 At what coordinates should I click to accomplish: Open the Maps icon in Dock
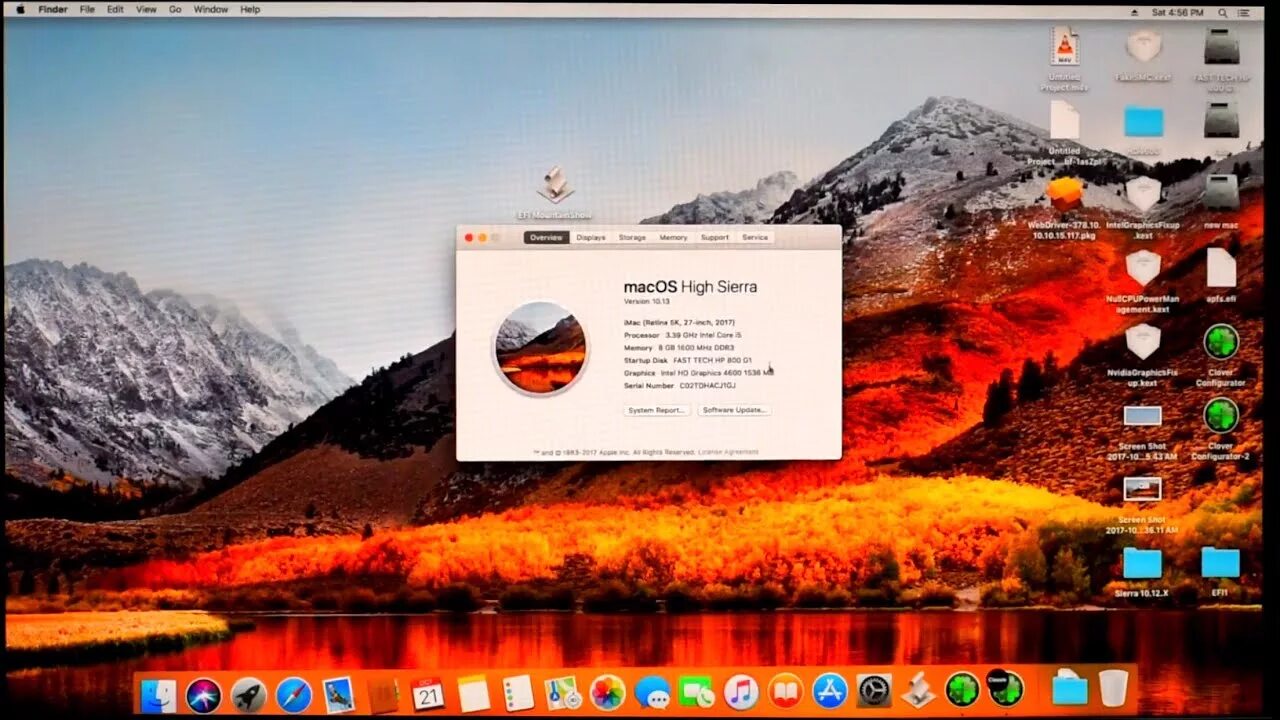pyautogui.click(x=562, y=693)
